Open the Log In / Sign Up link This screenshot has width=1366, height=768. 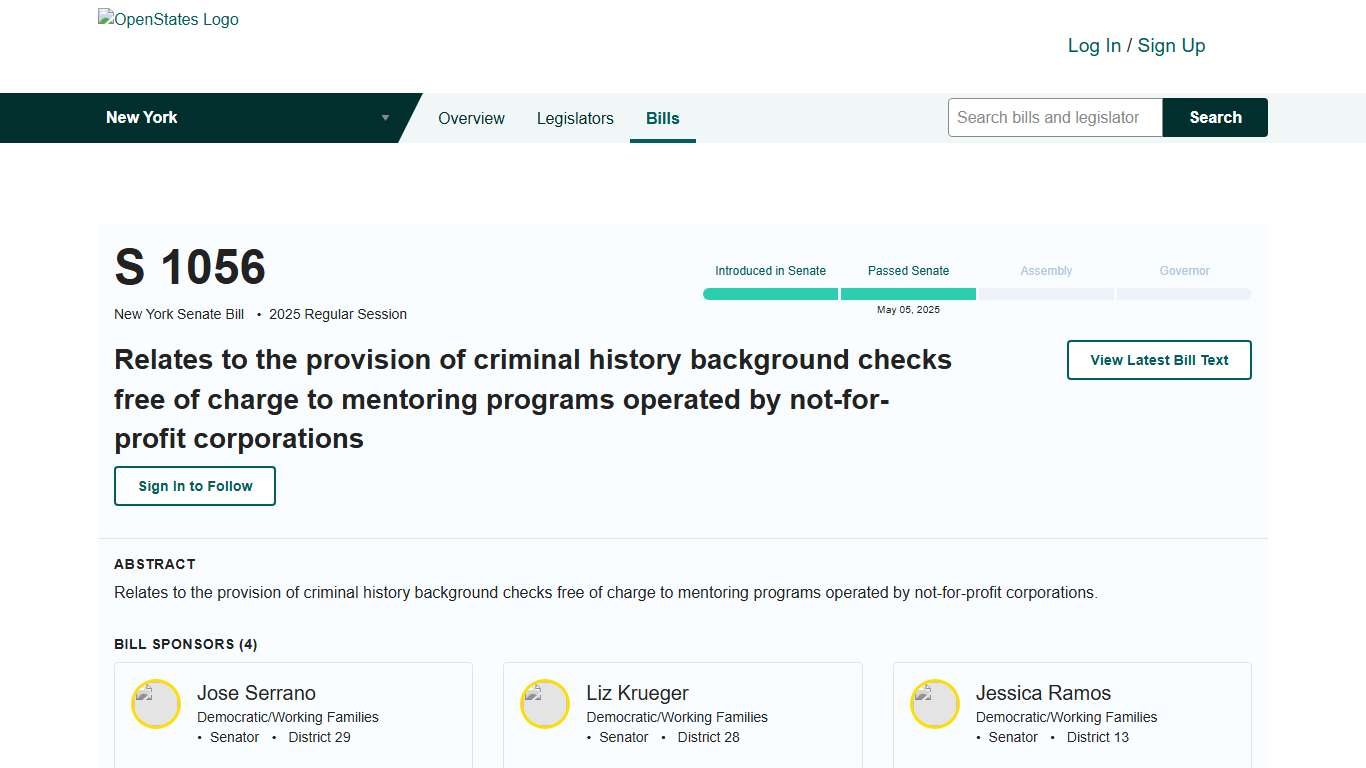1136,46
